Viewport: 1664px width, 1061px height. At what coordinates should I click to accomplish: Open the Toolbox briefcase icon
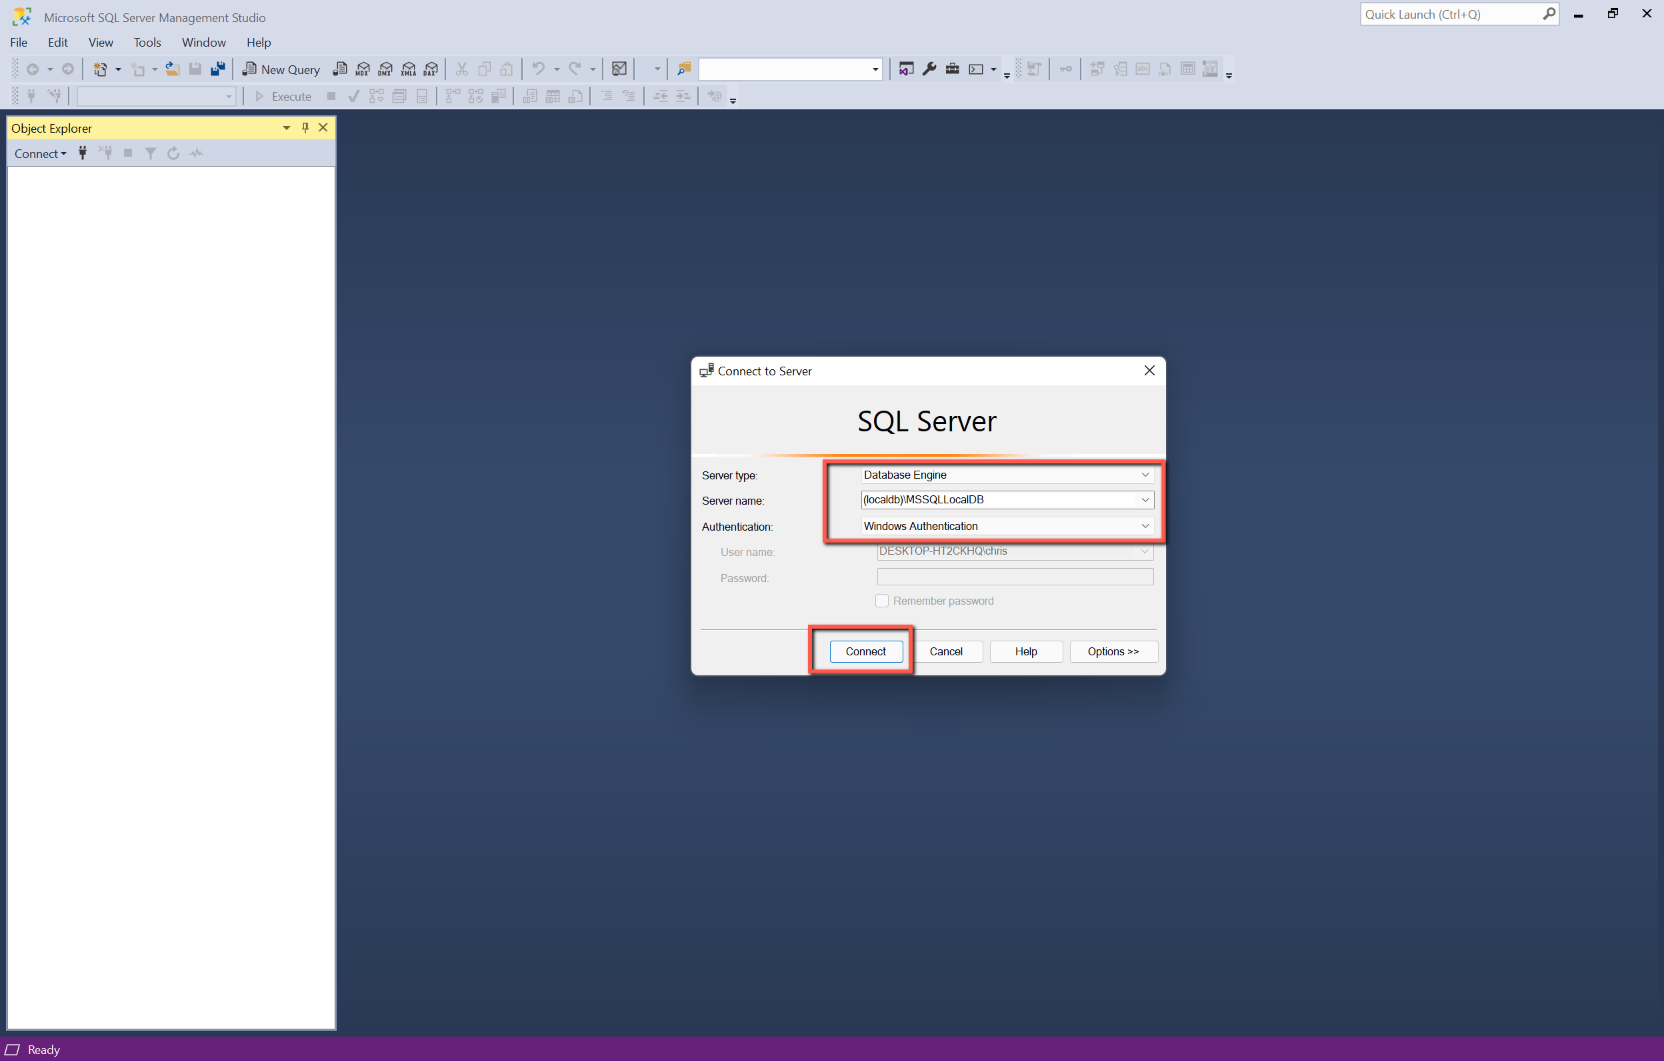[x=952, y=69]
